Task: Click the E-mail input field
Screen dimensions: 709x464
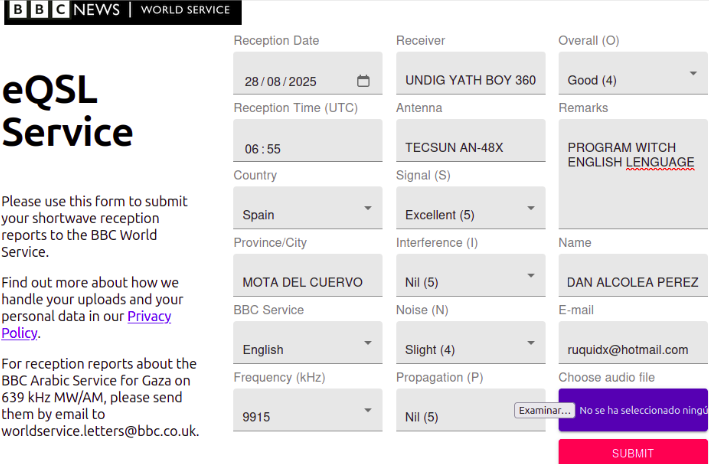Action: (x=632, y=349)
